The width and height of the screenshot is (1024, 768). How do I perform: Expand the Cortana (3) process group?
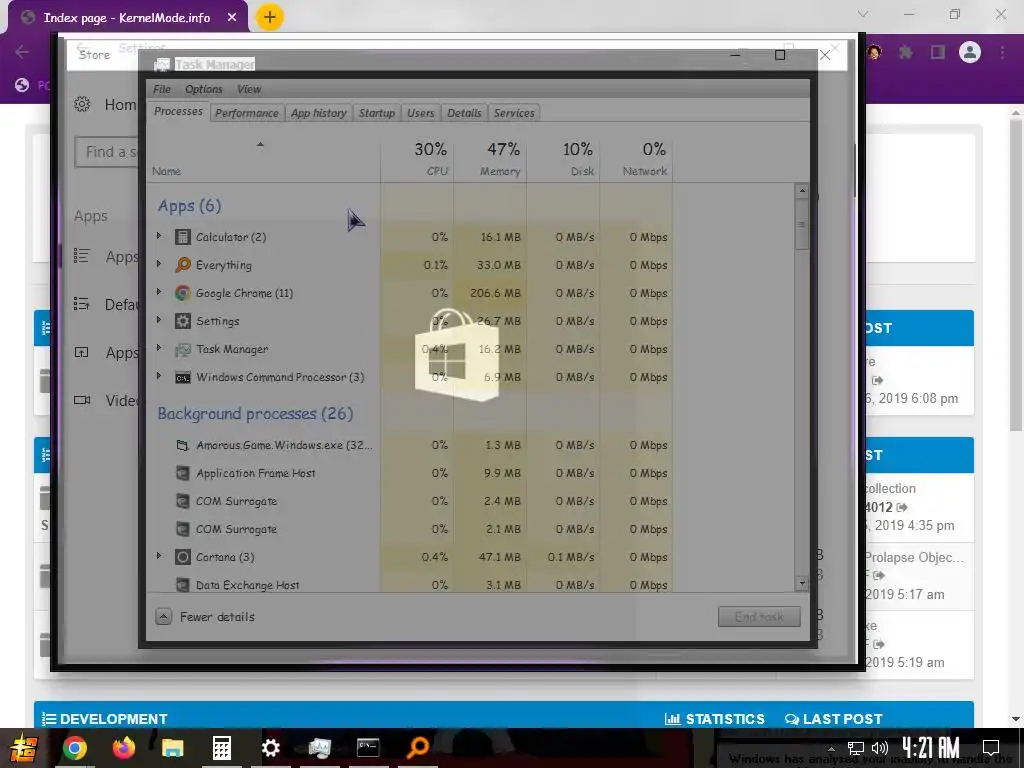159,556
